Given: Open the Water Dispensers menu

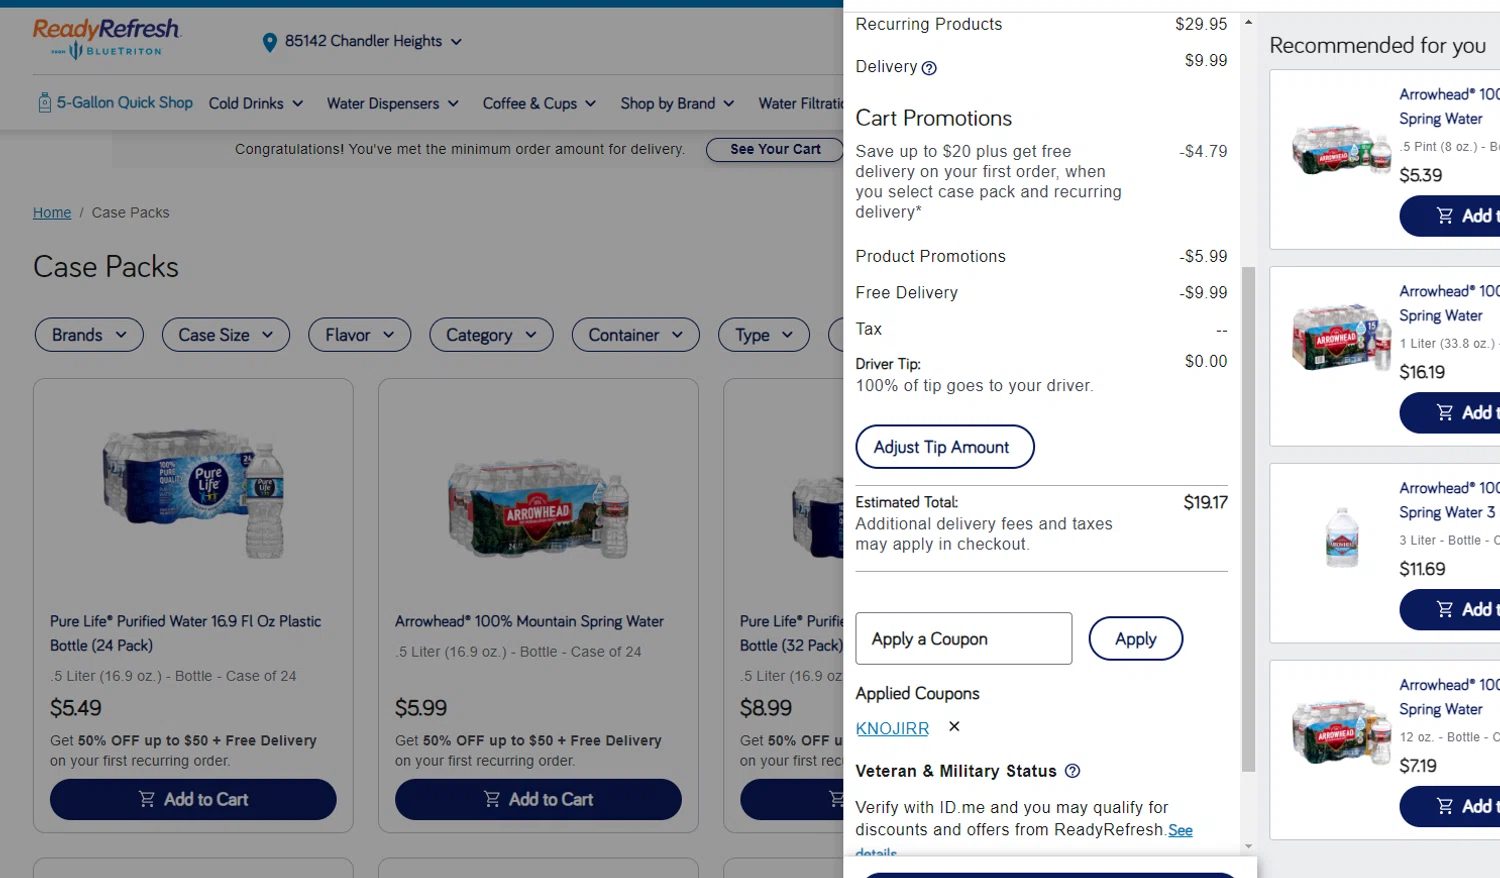Looking at the screenshot, I should pos(392,103).
